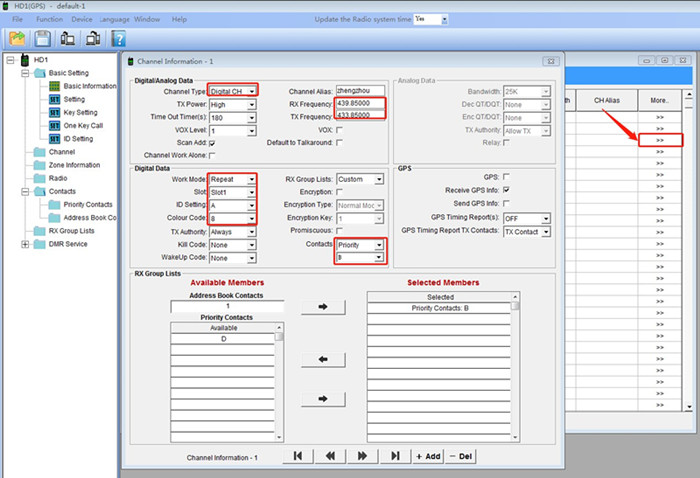Advance to the next channel record
The height and width of the screenshot is (478, 700).
pos(362,456)
